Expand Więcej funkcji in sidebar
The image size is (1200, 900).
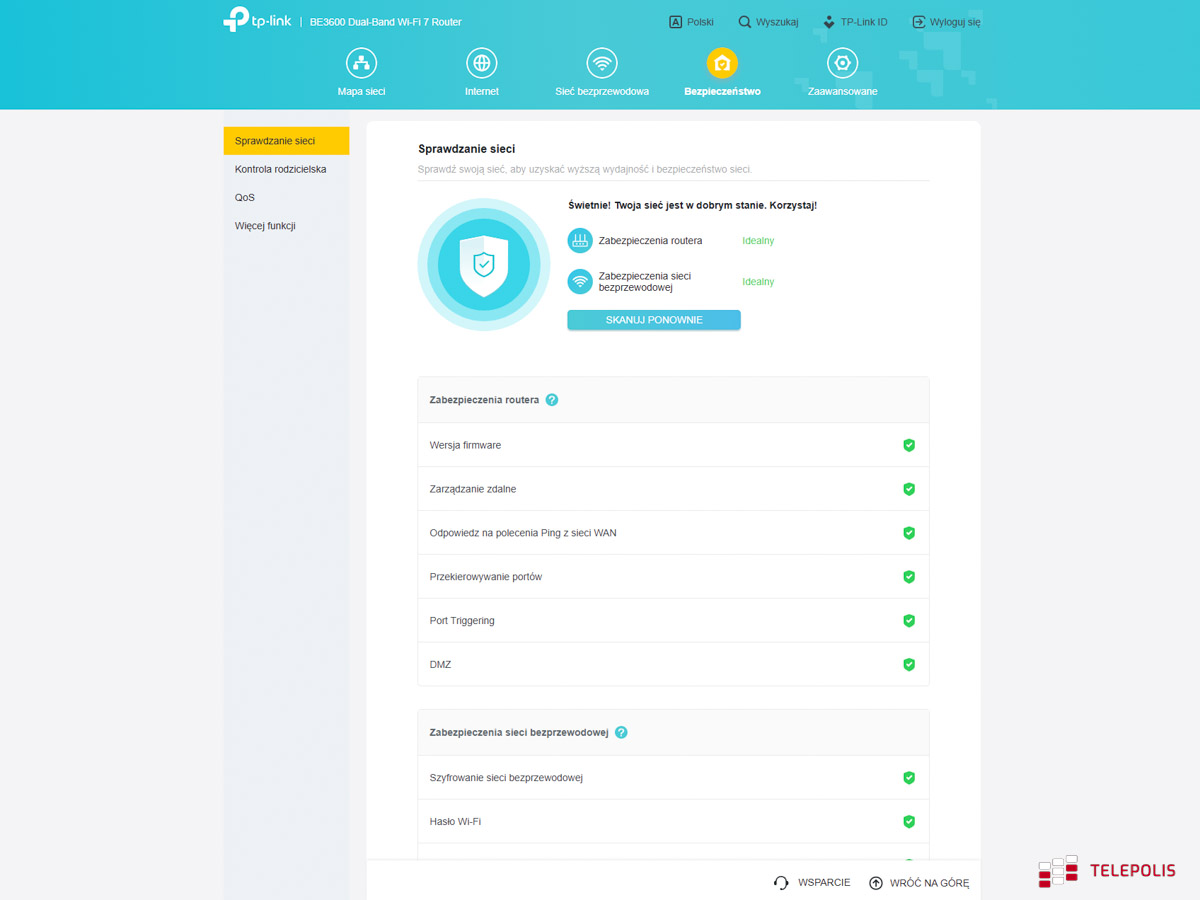pyautogui.click(x=265, y=226)
